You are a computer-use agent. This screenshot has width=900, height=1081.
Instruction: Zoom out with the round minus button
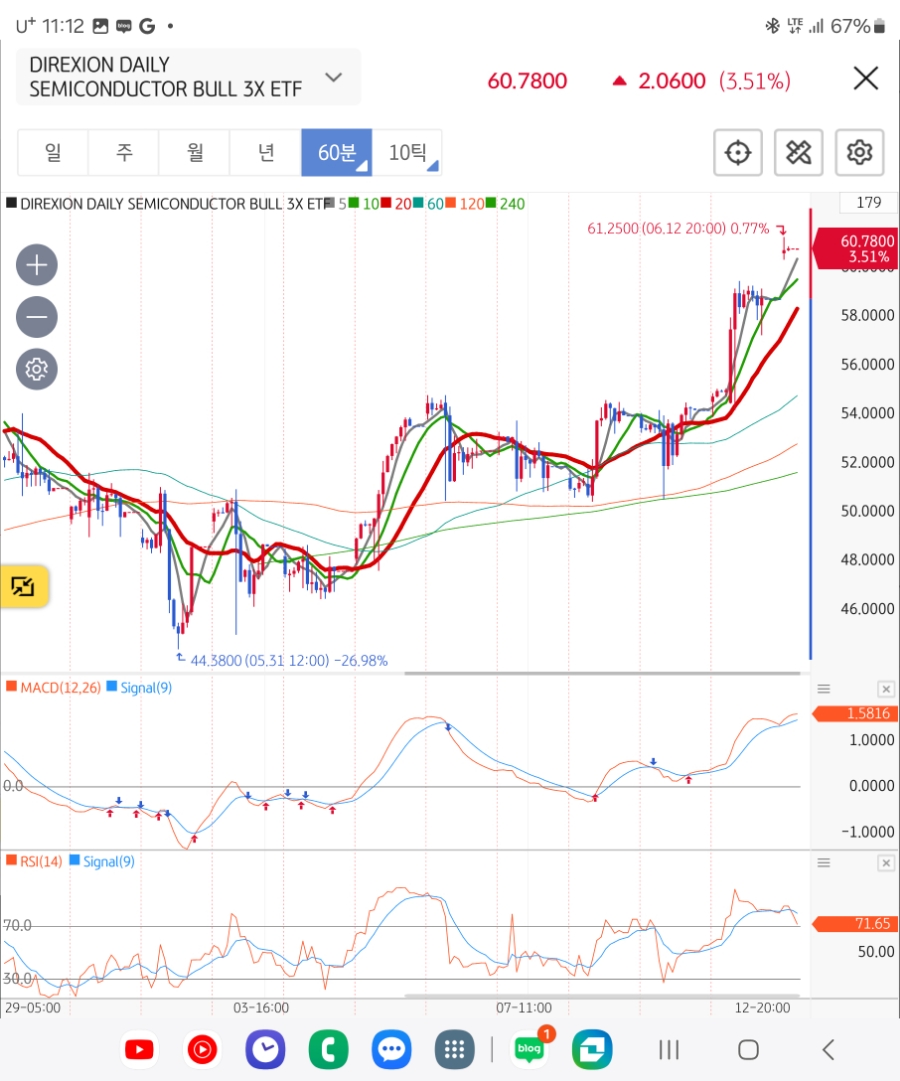[37, 317]
